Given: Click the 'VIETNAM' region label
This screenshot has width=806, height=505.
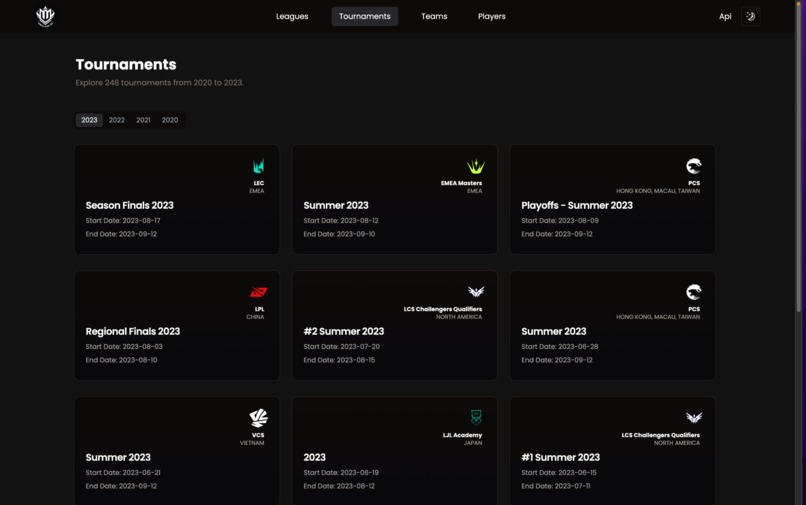Looking at the screenshot, I should (252, 443).
